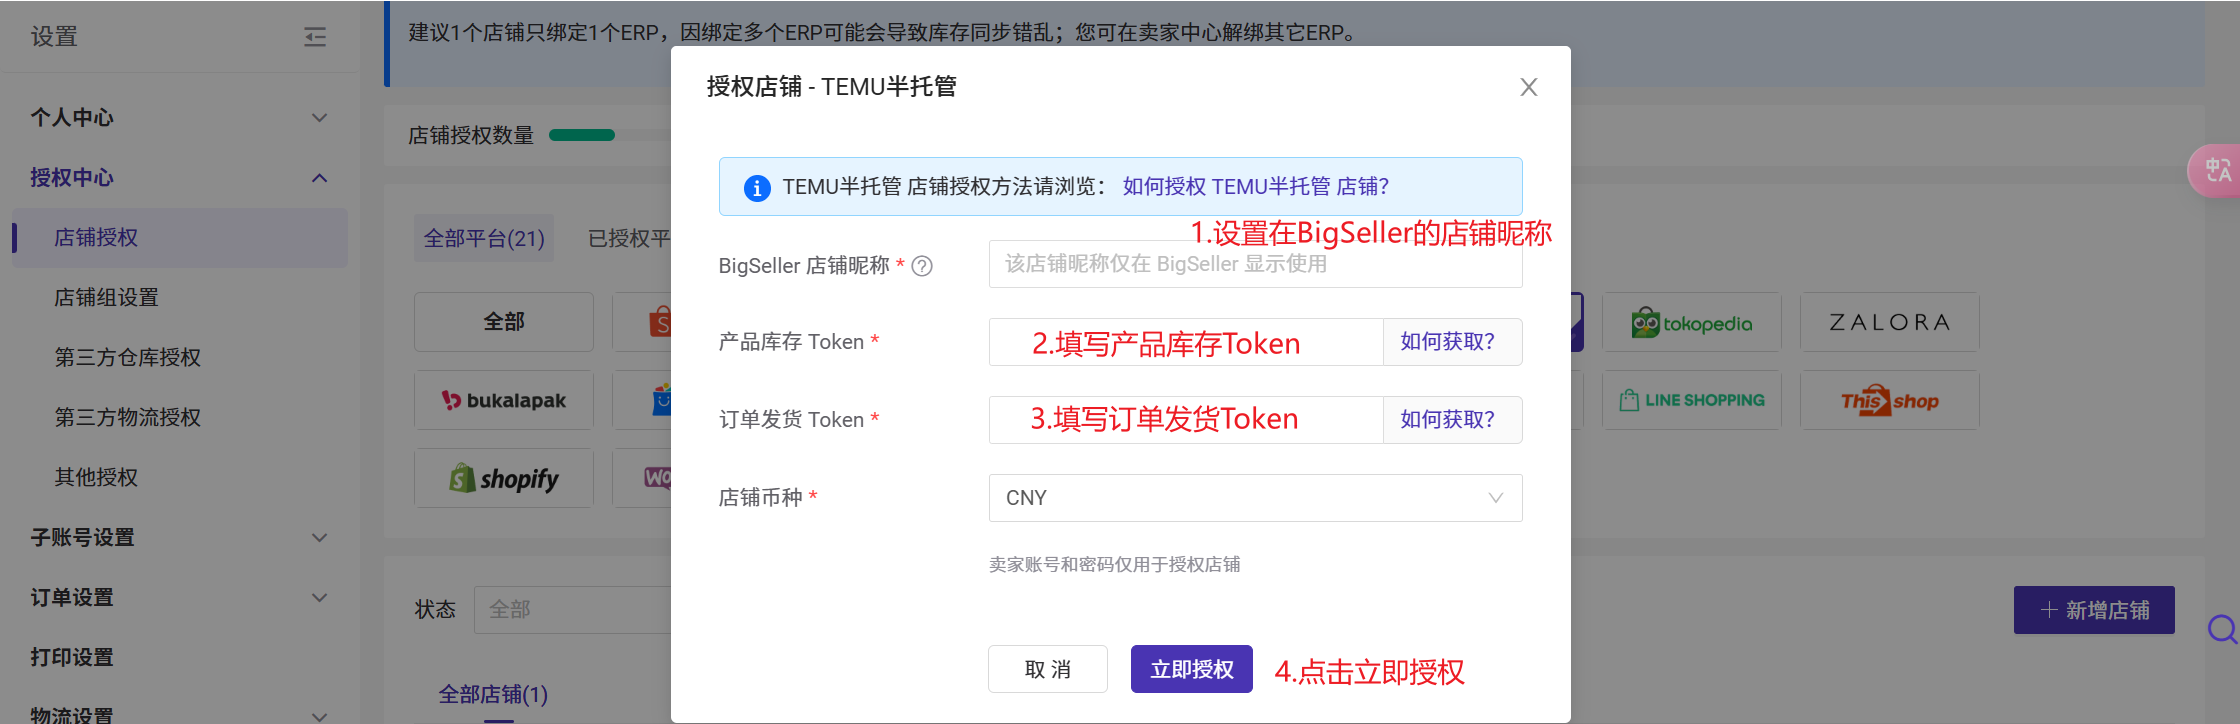
Task: Switch to the 已授权平台 tab
Action: click(629, 238)
